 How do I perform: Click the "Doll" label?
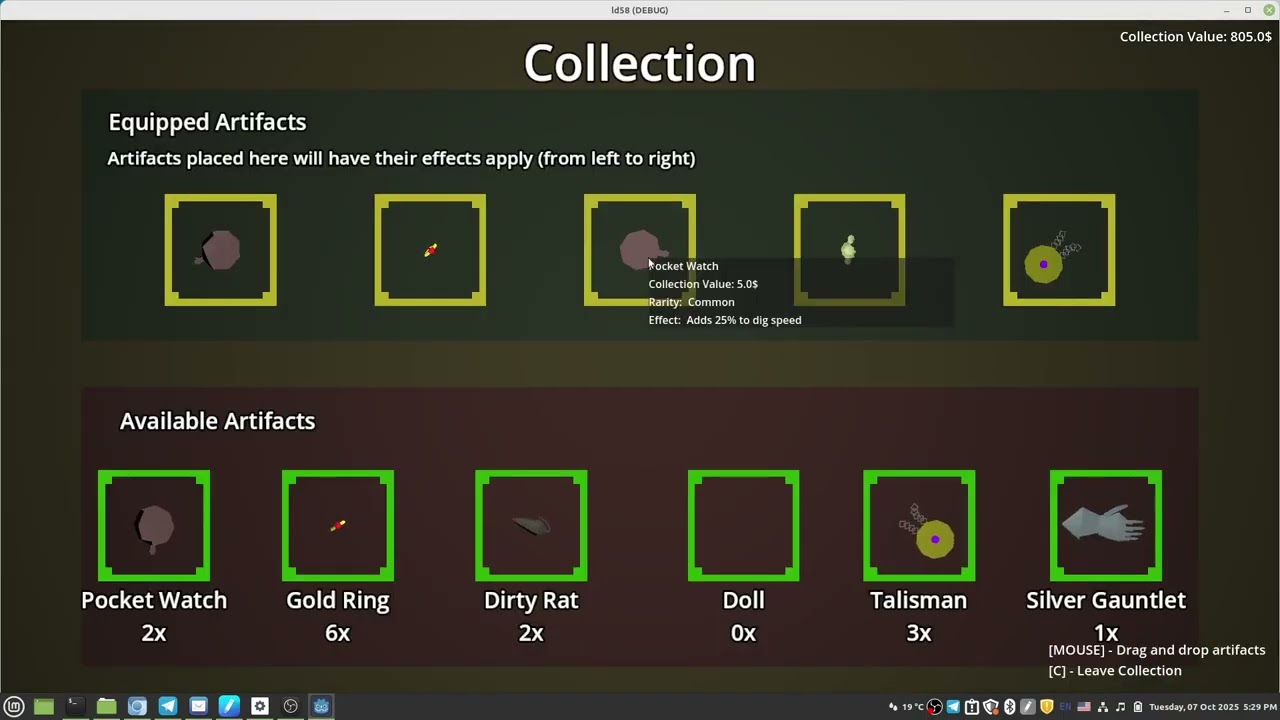tap(744, 600)
